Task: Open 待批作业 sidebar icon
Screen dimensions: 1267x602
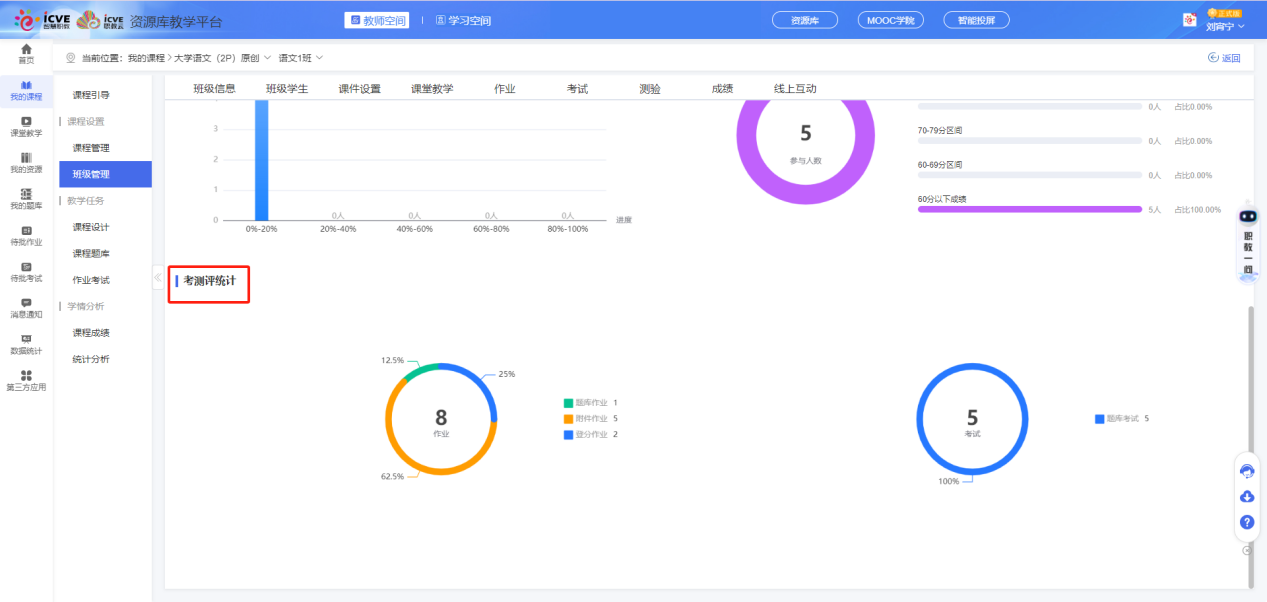Action: (x=26, y=235)
